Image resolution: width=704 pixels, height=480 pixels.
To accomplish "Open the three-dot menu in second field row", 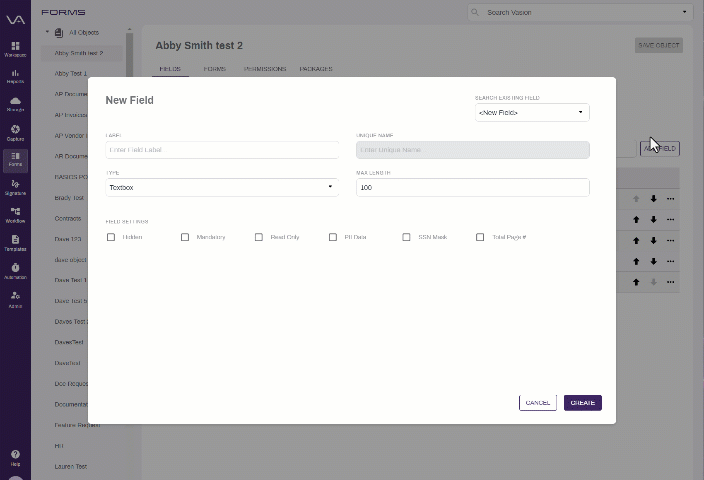I will pyautogui.click(x=670, y=220).
